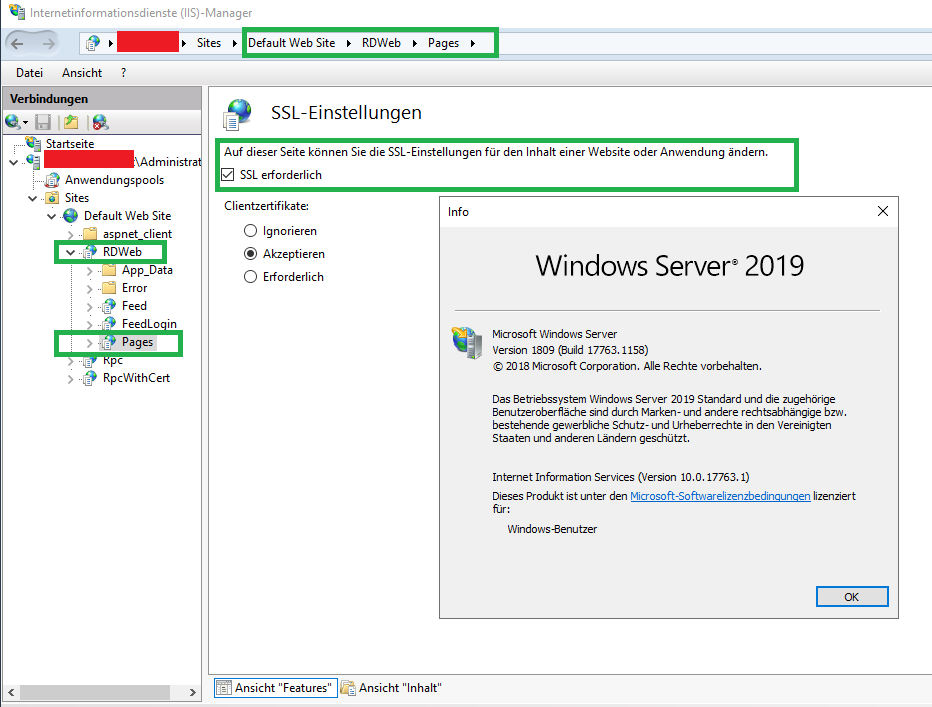Viewport: 932px width, 707px height.
Task: Click Sites in the breadcrumb
Action: click(x=209, y=43)
